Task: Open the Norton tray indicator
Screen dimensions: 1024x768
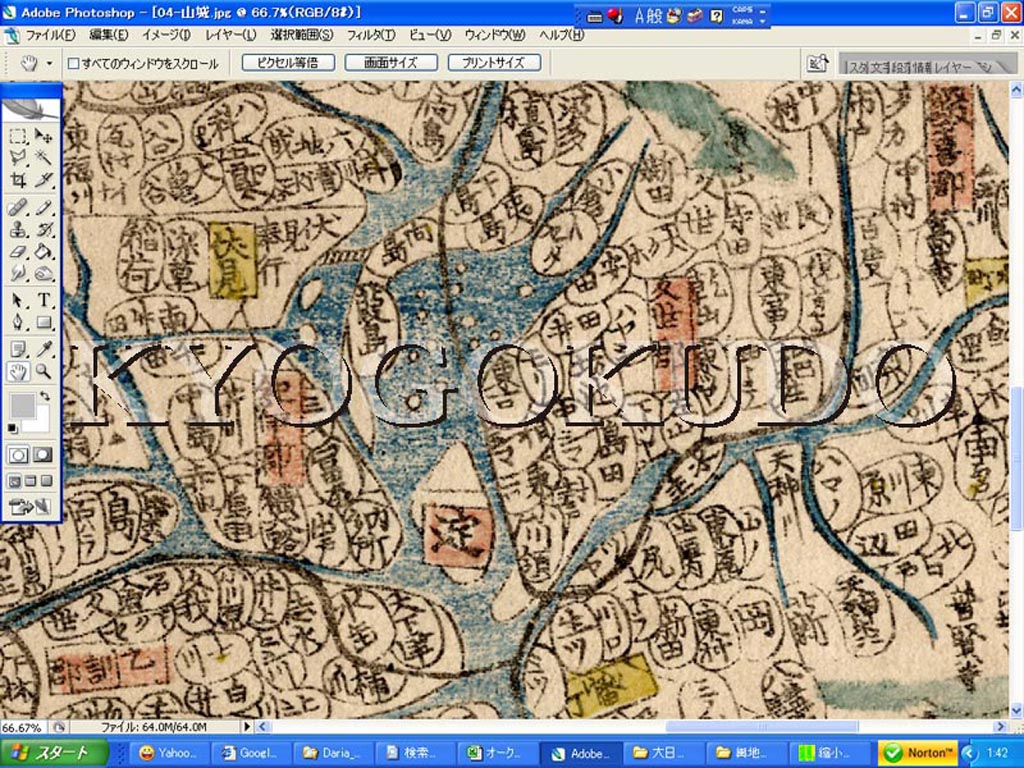Action: [918, 753]
